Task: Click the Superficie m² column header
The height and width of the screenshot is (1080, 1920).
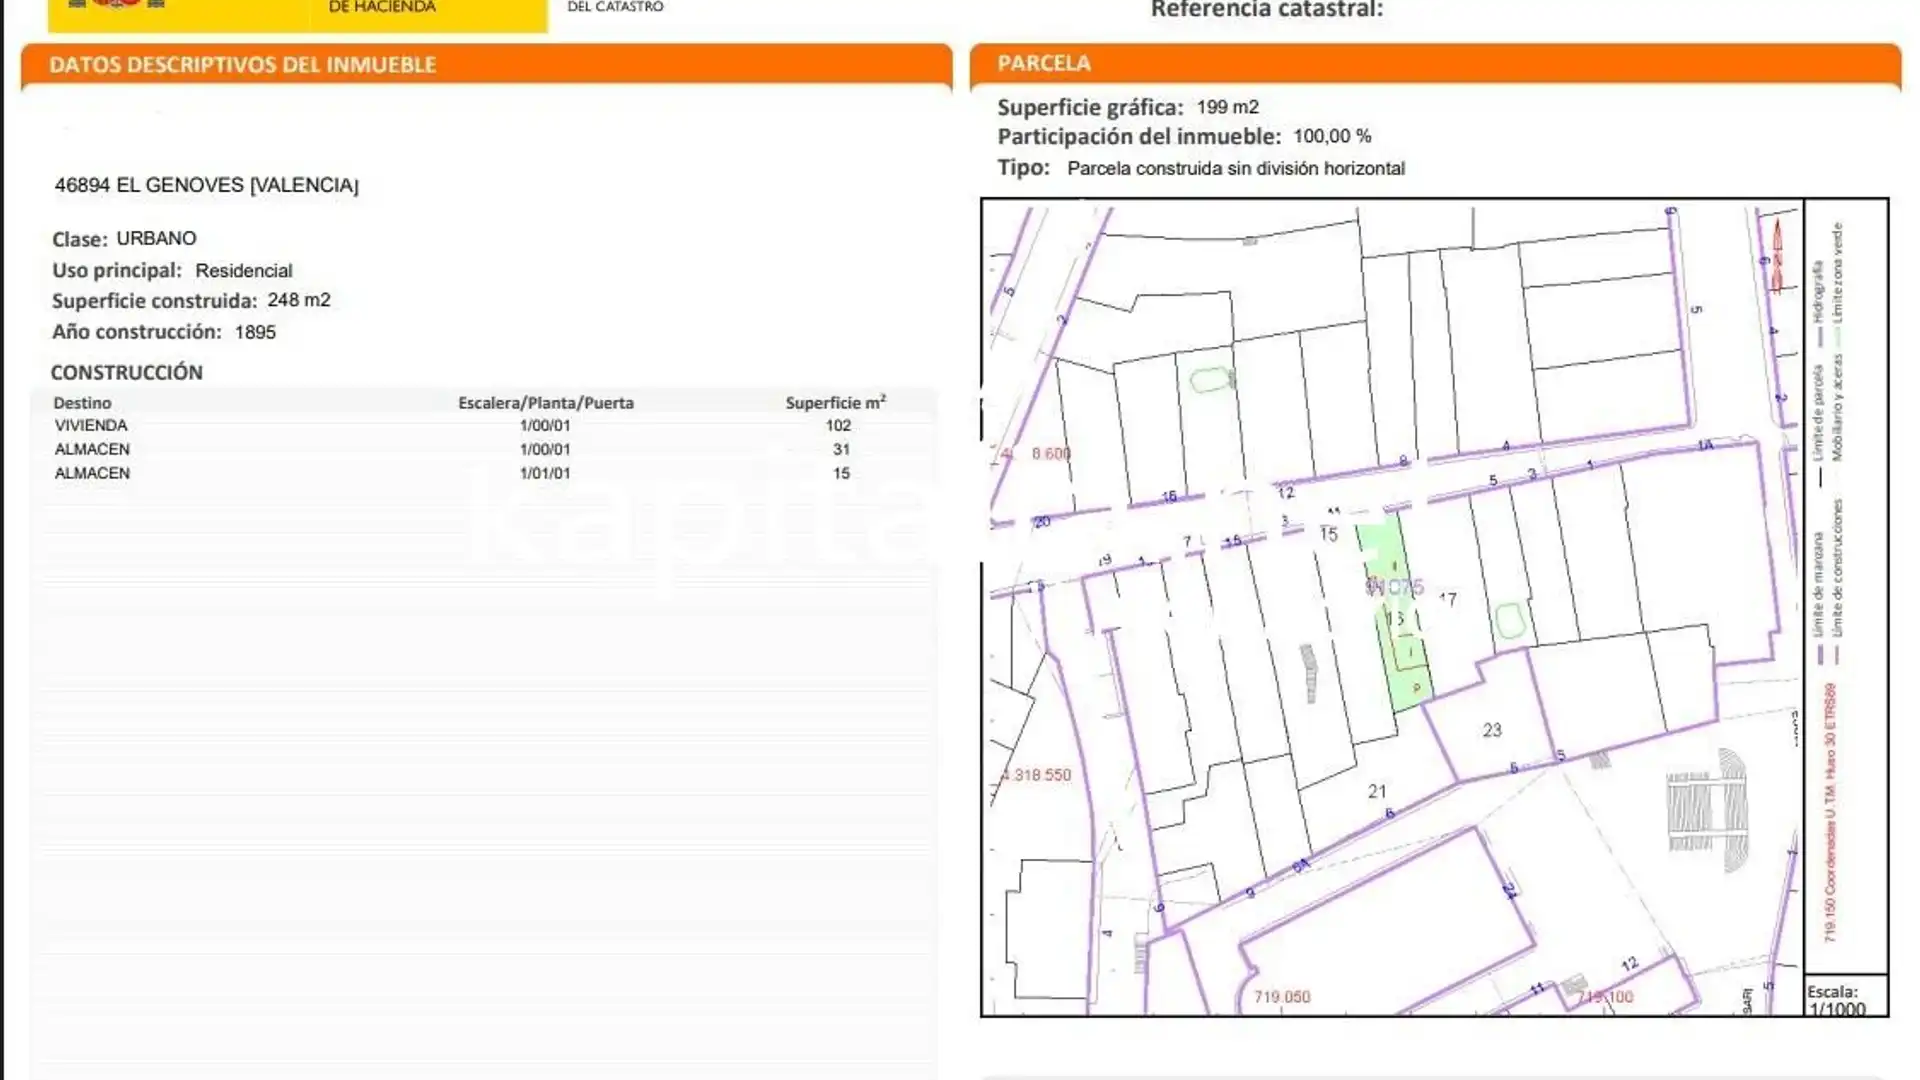Action: click(x=835, y=403)
